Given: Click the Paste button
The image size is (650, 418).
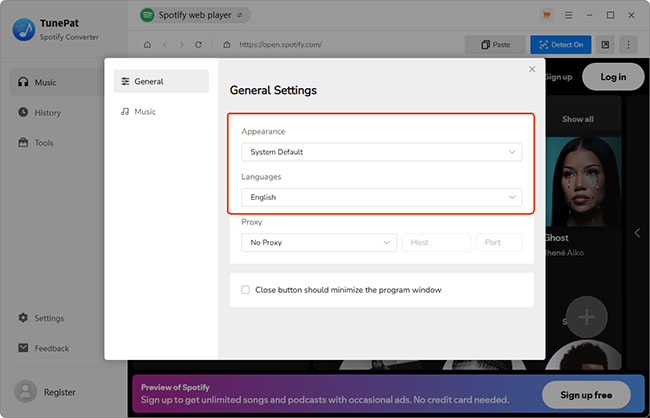Looking at the screenshot, I should pos(495,45).
